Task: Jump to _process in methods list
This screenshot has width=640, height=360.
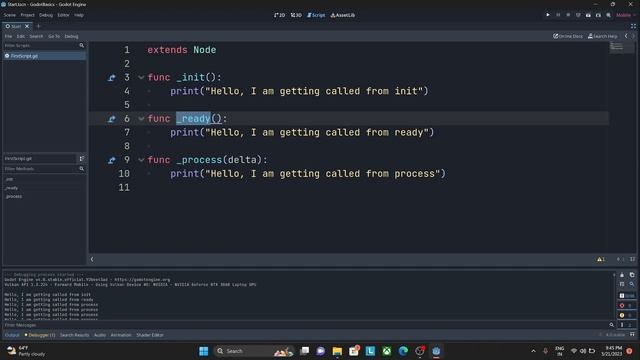Action: (13, 196)
